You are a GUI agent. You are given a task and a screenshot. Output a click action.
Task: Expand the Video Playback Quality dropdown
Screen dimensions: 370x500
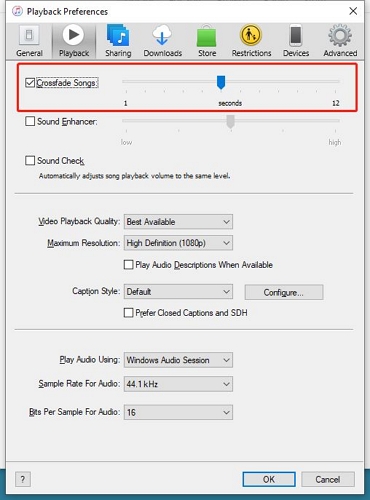[178, 222]
